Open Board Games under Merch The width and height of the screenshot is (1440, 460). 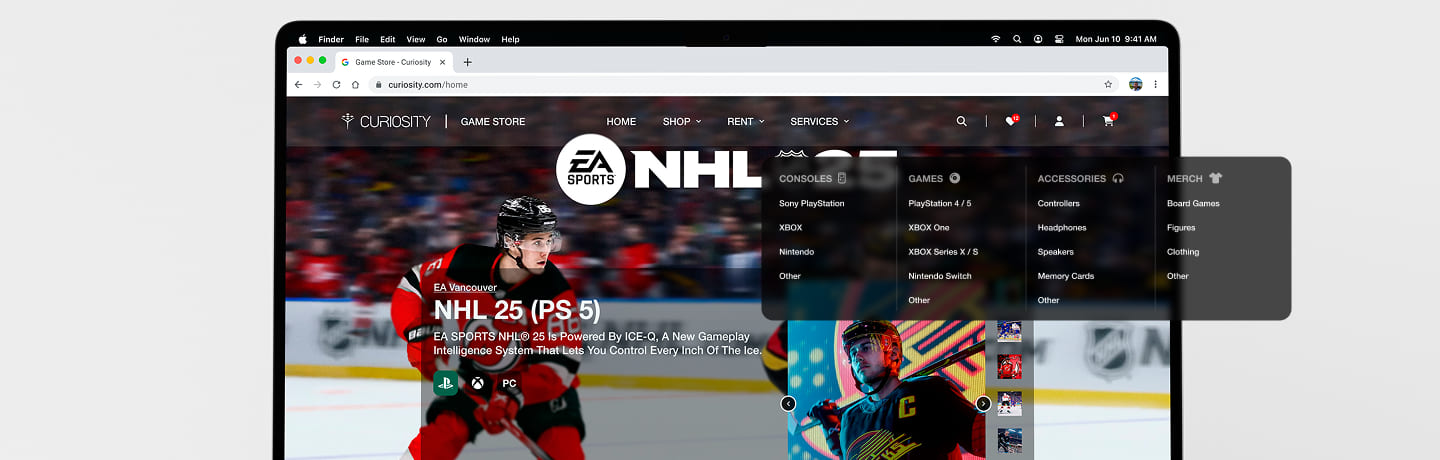pos(1193,203)
